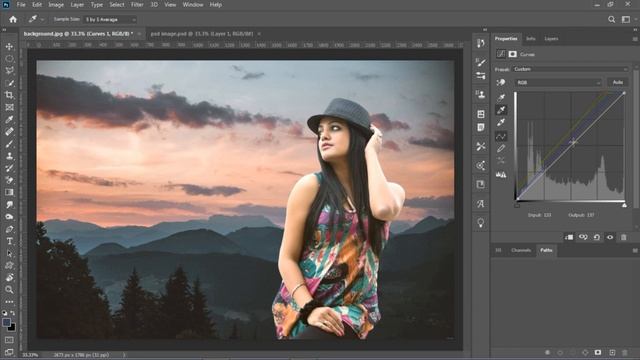Switch to the Channels tab

[521, 250]
